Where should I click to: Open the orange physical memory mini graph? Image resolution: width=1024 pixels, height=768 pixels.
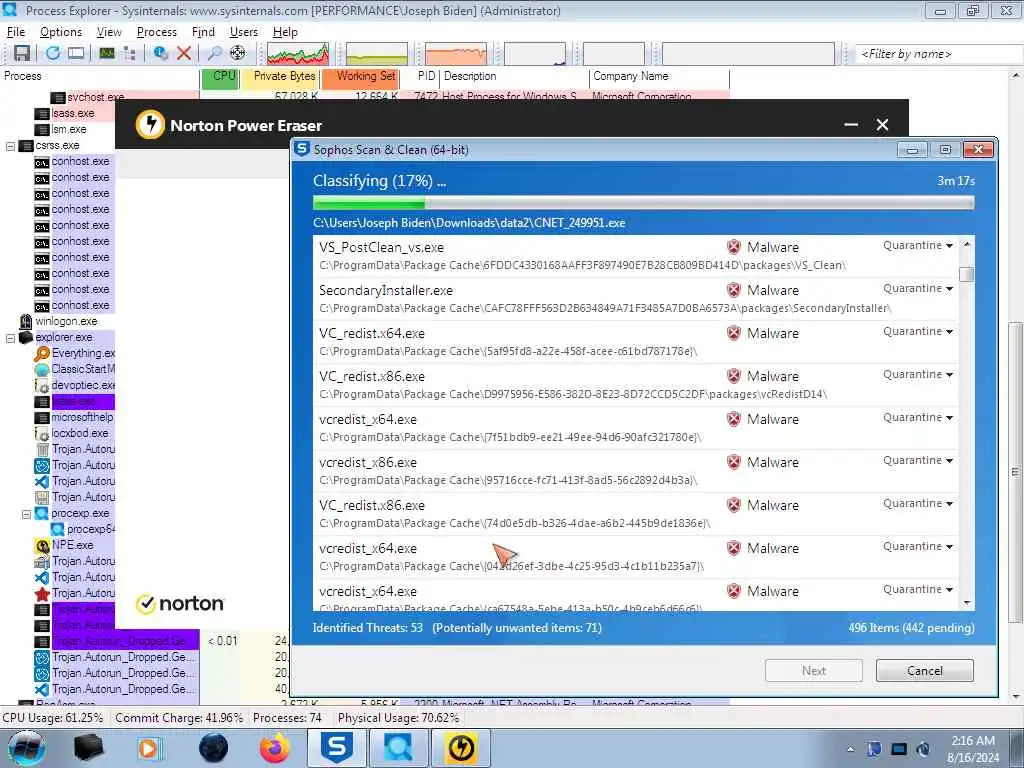click(456, 54)
